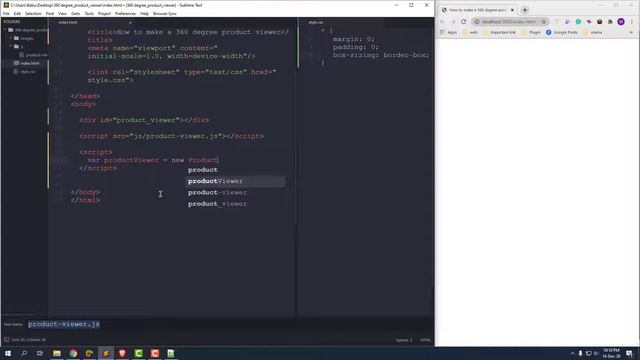
Task: Click the localhost address bar
Action: pyautogui.click(x=510, y=22)
